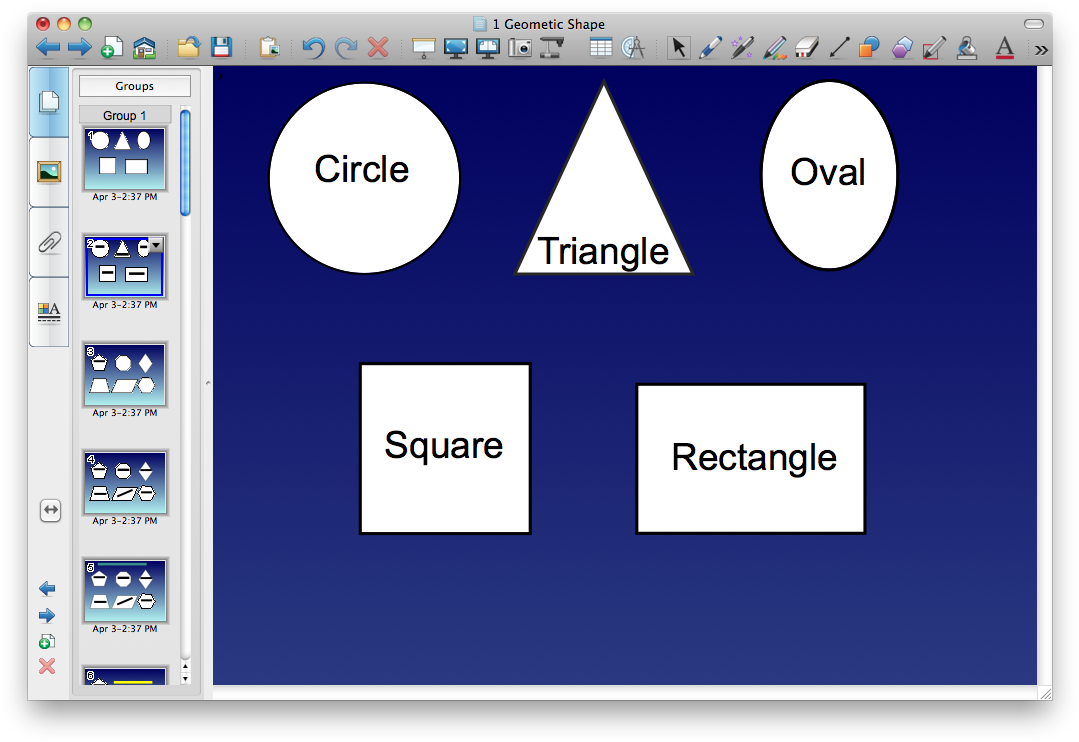The image size is (1079, 742).
Task: Capture the screen with the camera icon
Action: tap(521, 47)
